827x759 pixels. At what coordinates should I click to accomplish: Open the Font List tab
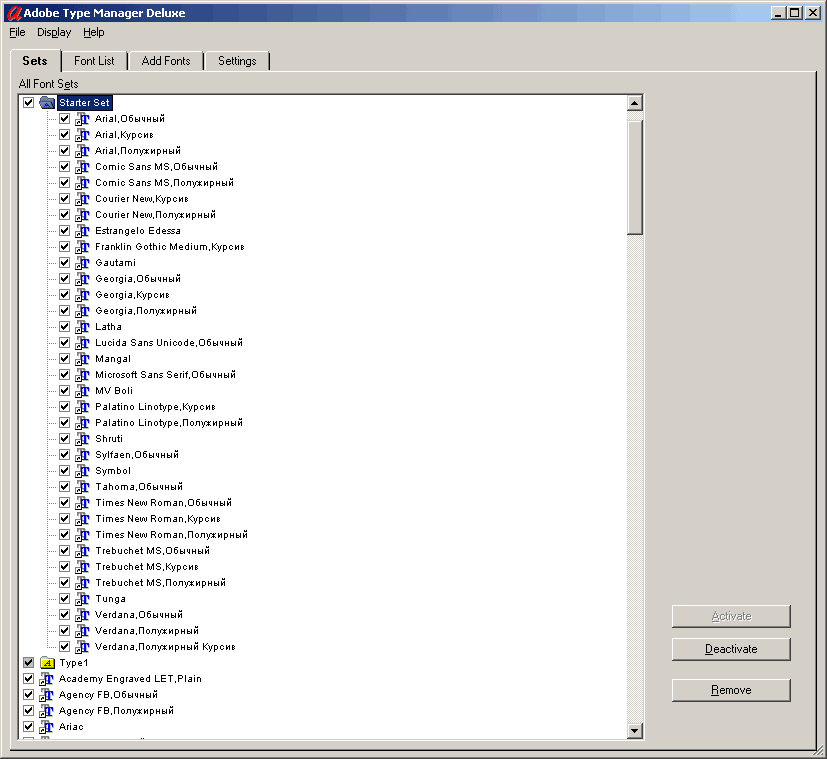tap(94, 61)
